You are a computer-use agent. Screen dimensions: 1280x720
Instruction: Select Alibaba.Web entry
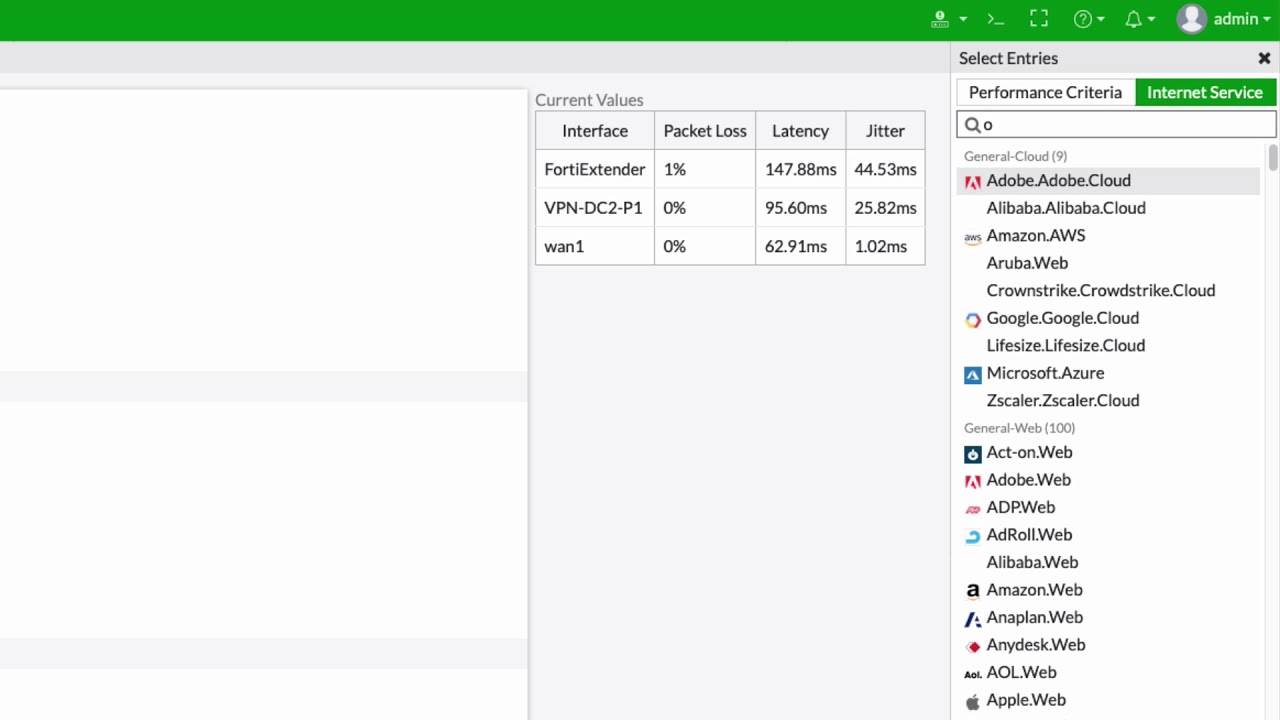(x=1032, y=562)
